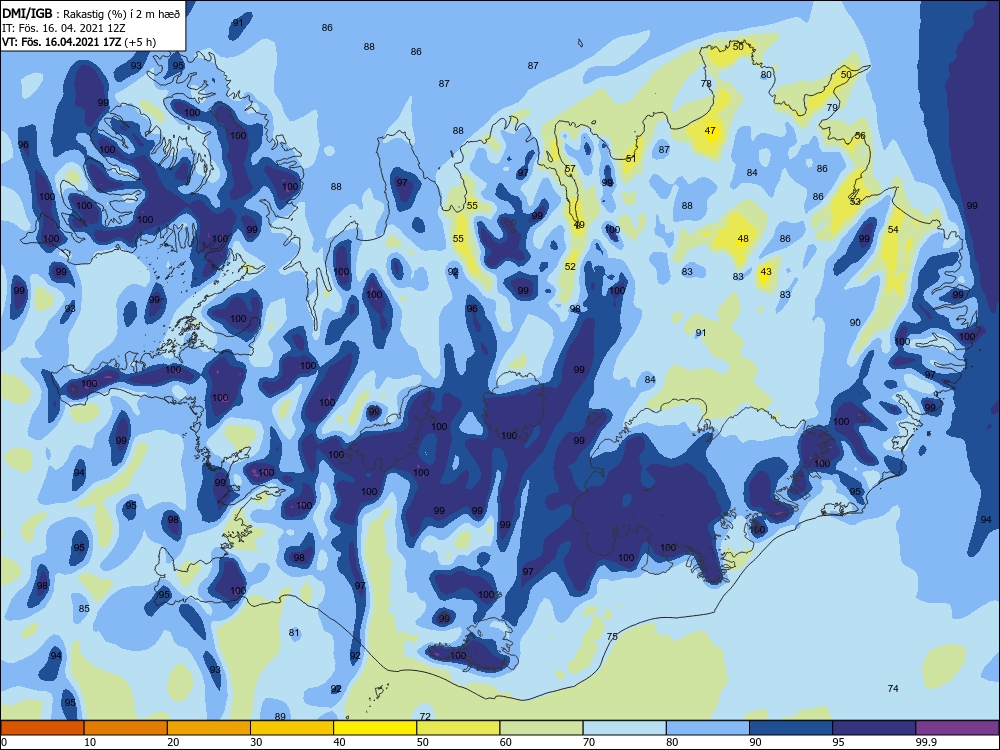This screenshot has height=750, width=1000.
Task: Click the 10–20 orange legend swatch
Action: (x=126, y=728)
